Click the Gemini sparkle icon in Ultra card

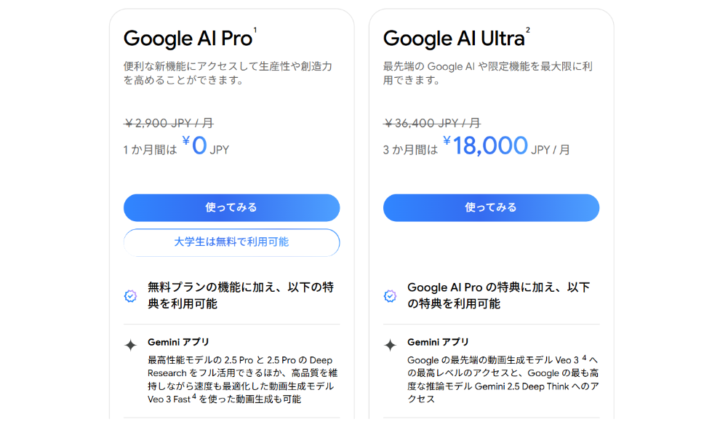(390, 345)
